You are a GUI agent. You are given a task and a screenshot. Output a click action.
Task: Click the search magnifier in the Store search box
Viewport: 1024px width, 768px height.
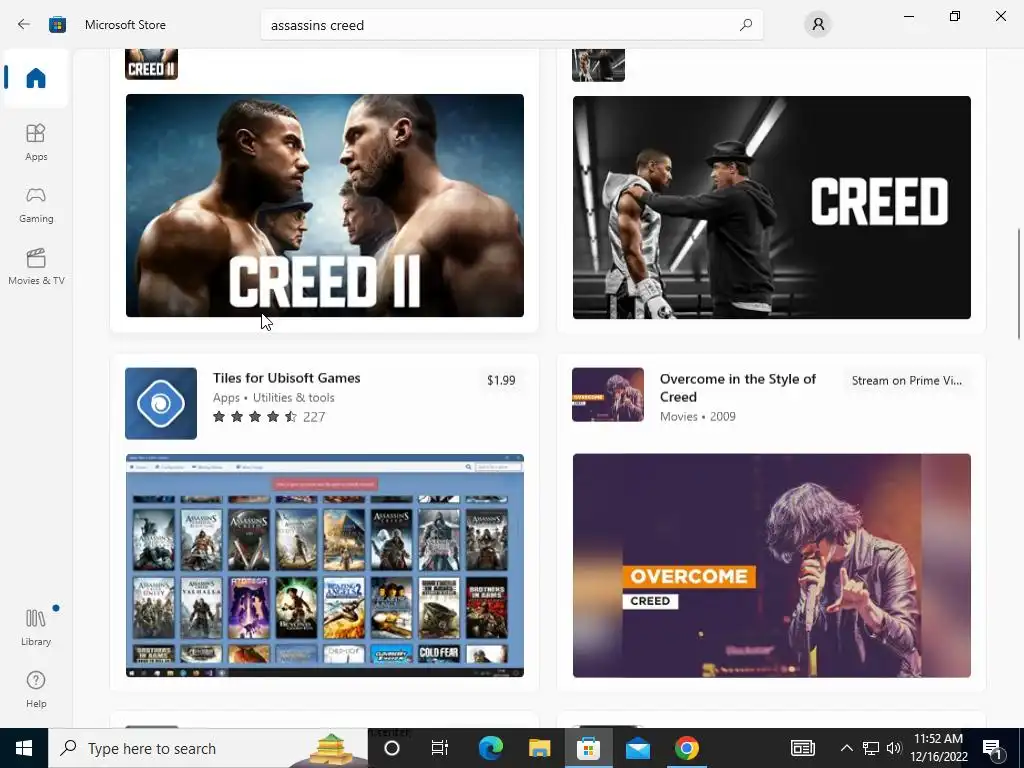pos(746,25)
